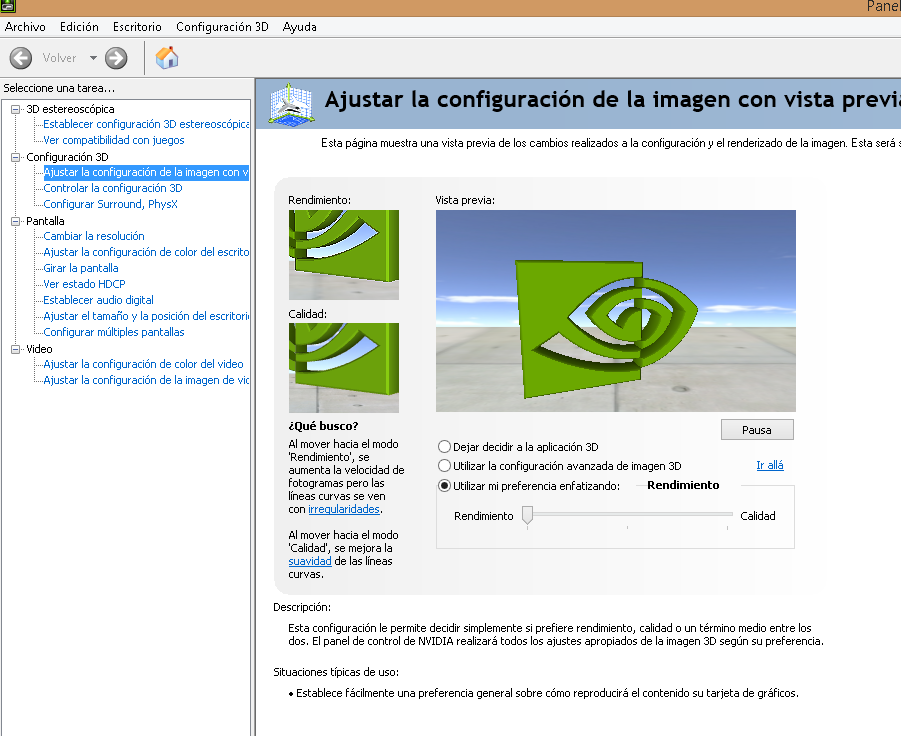Screen dimensions: 901x736
Task: Open the 'irregularidades' help link
Action: click(344, 510)
